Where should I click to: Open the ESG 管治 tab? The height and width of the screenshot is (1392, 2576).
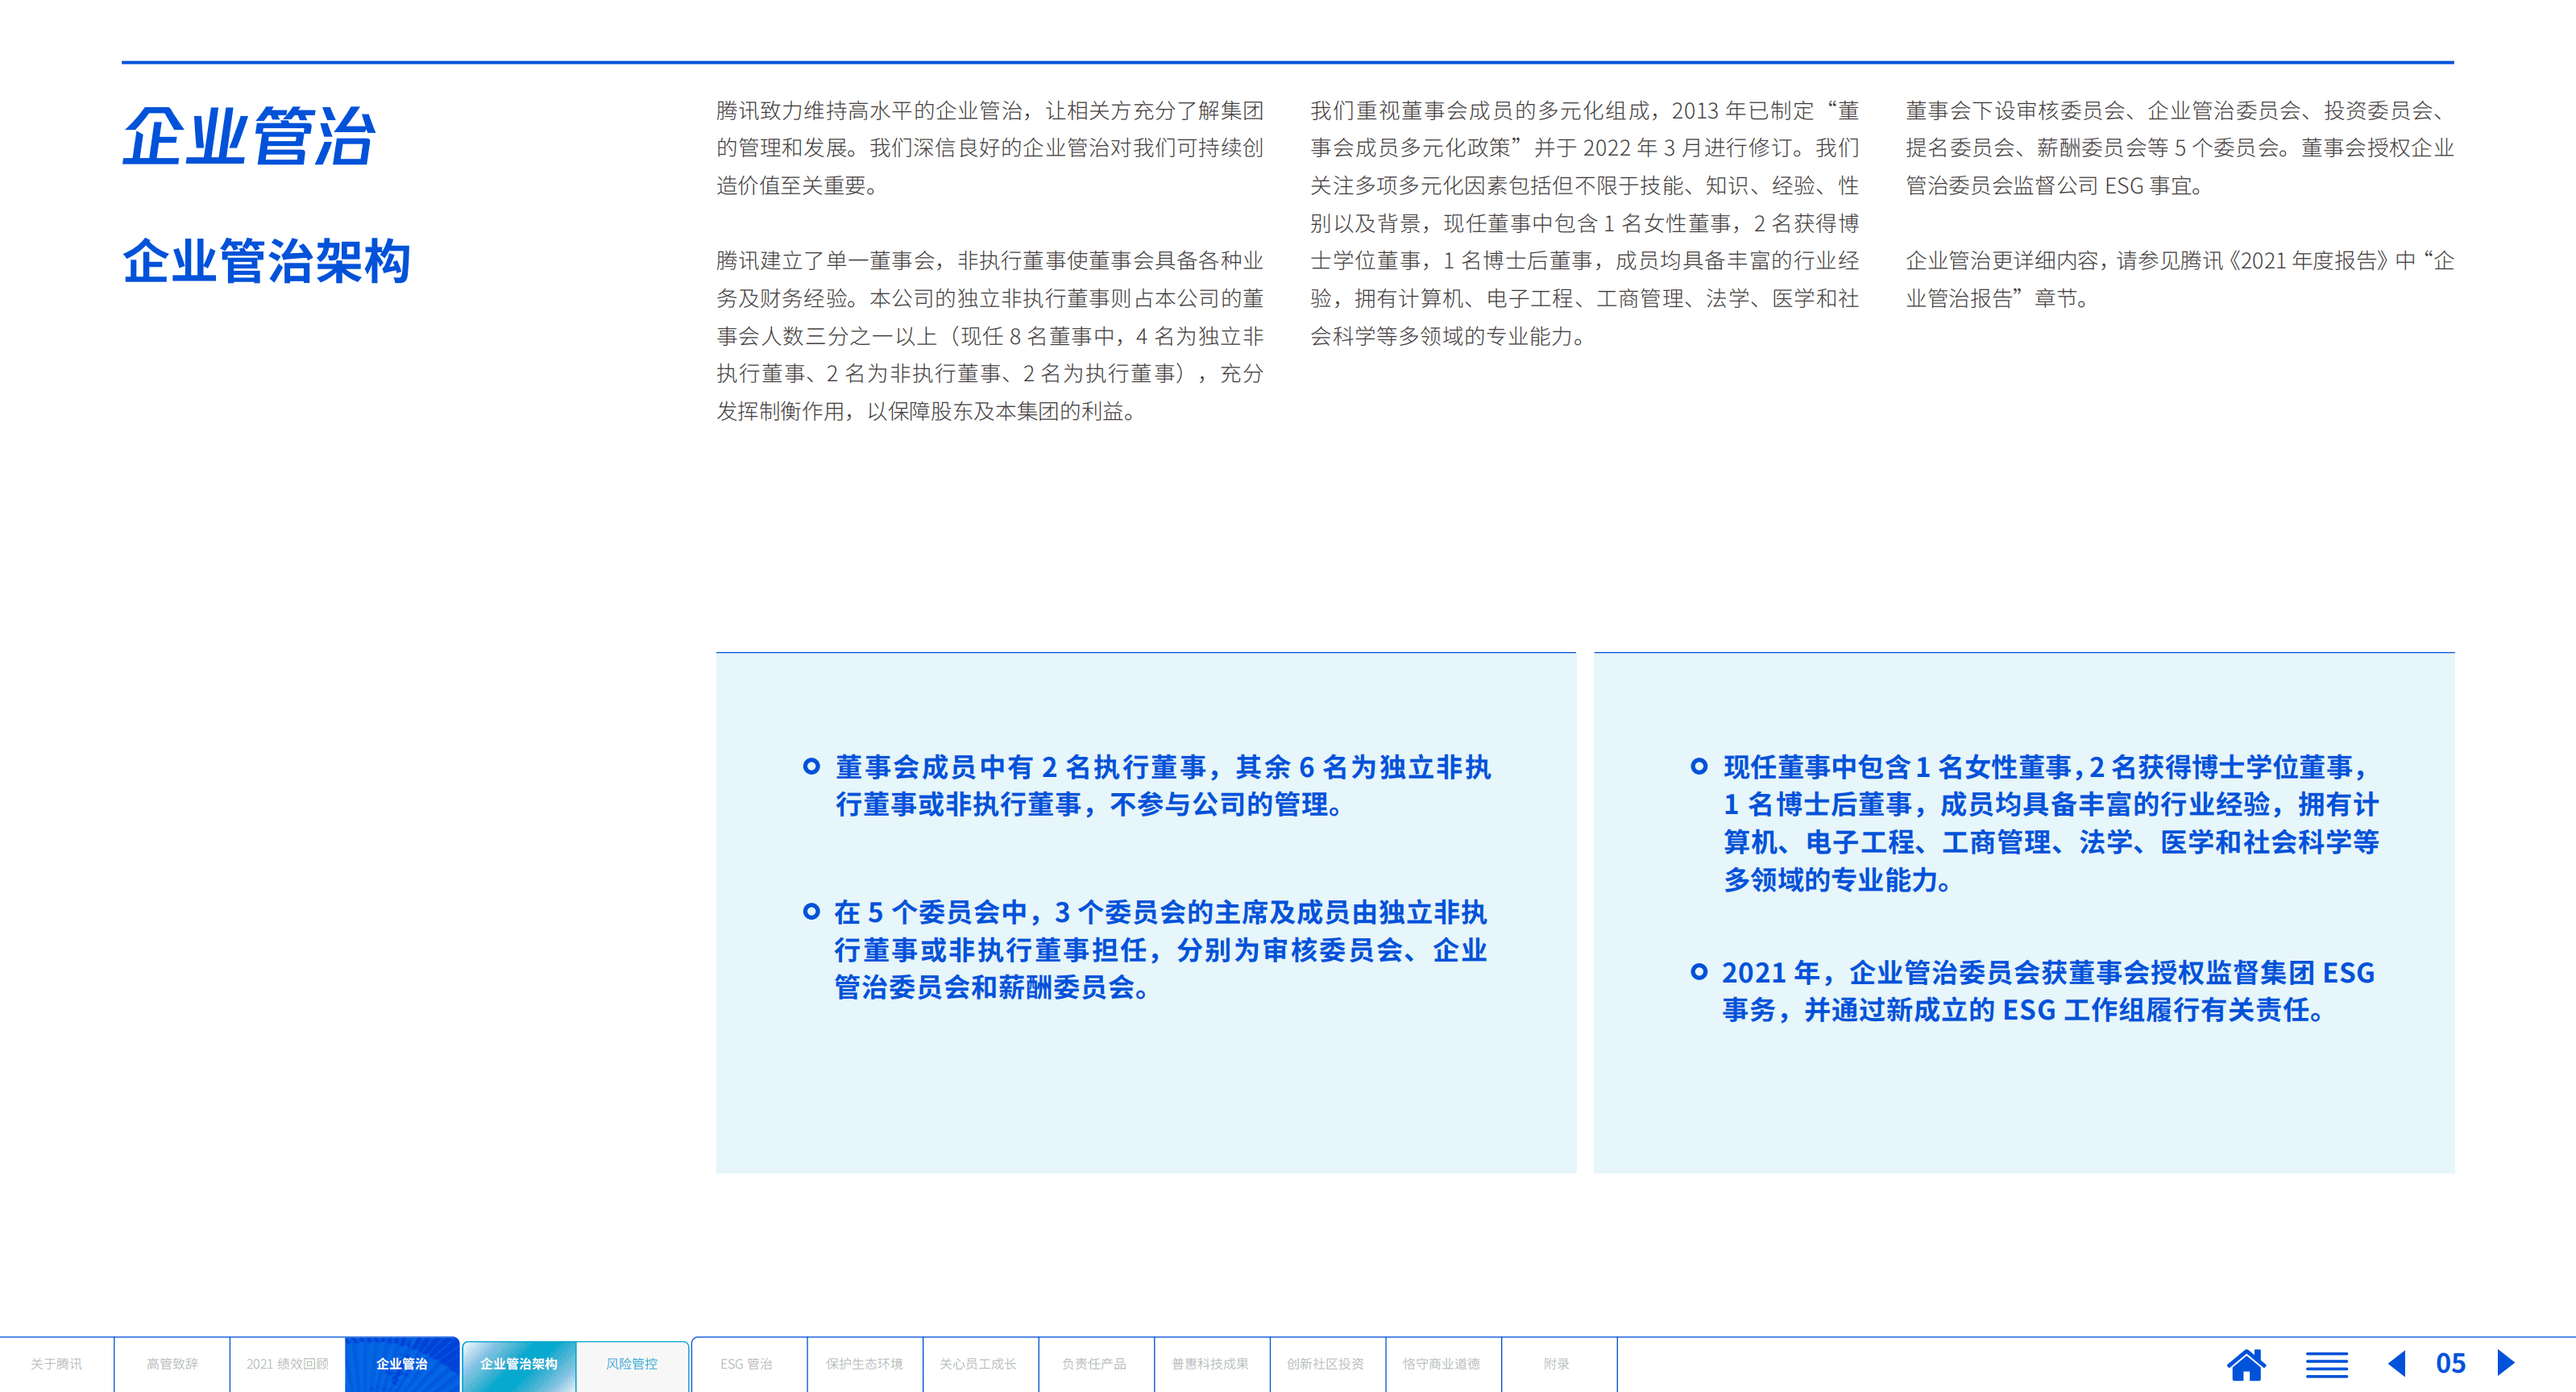click(x=749, y=1362)
